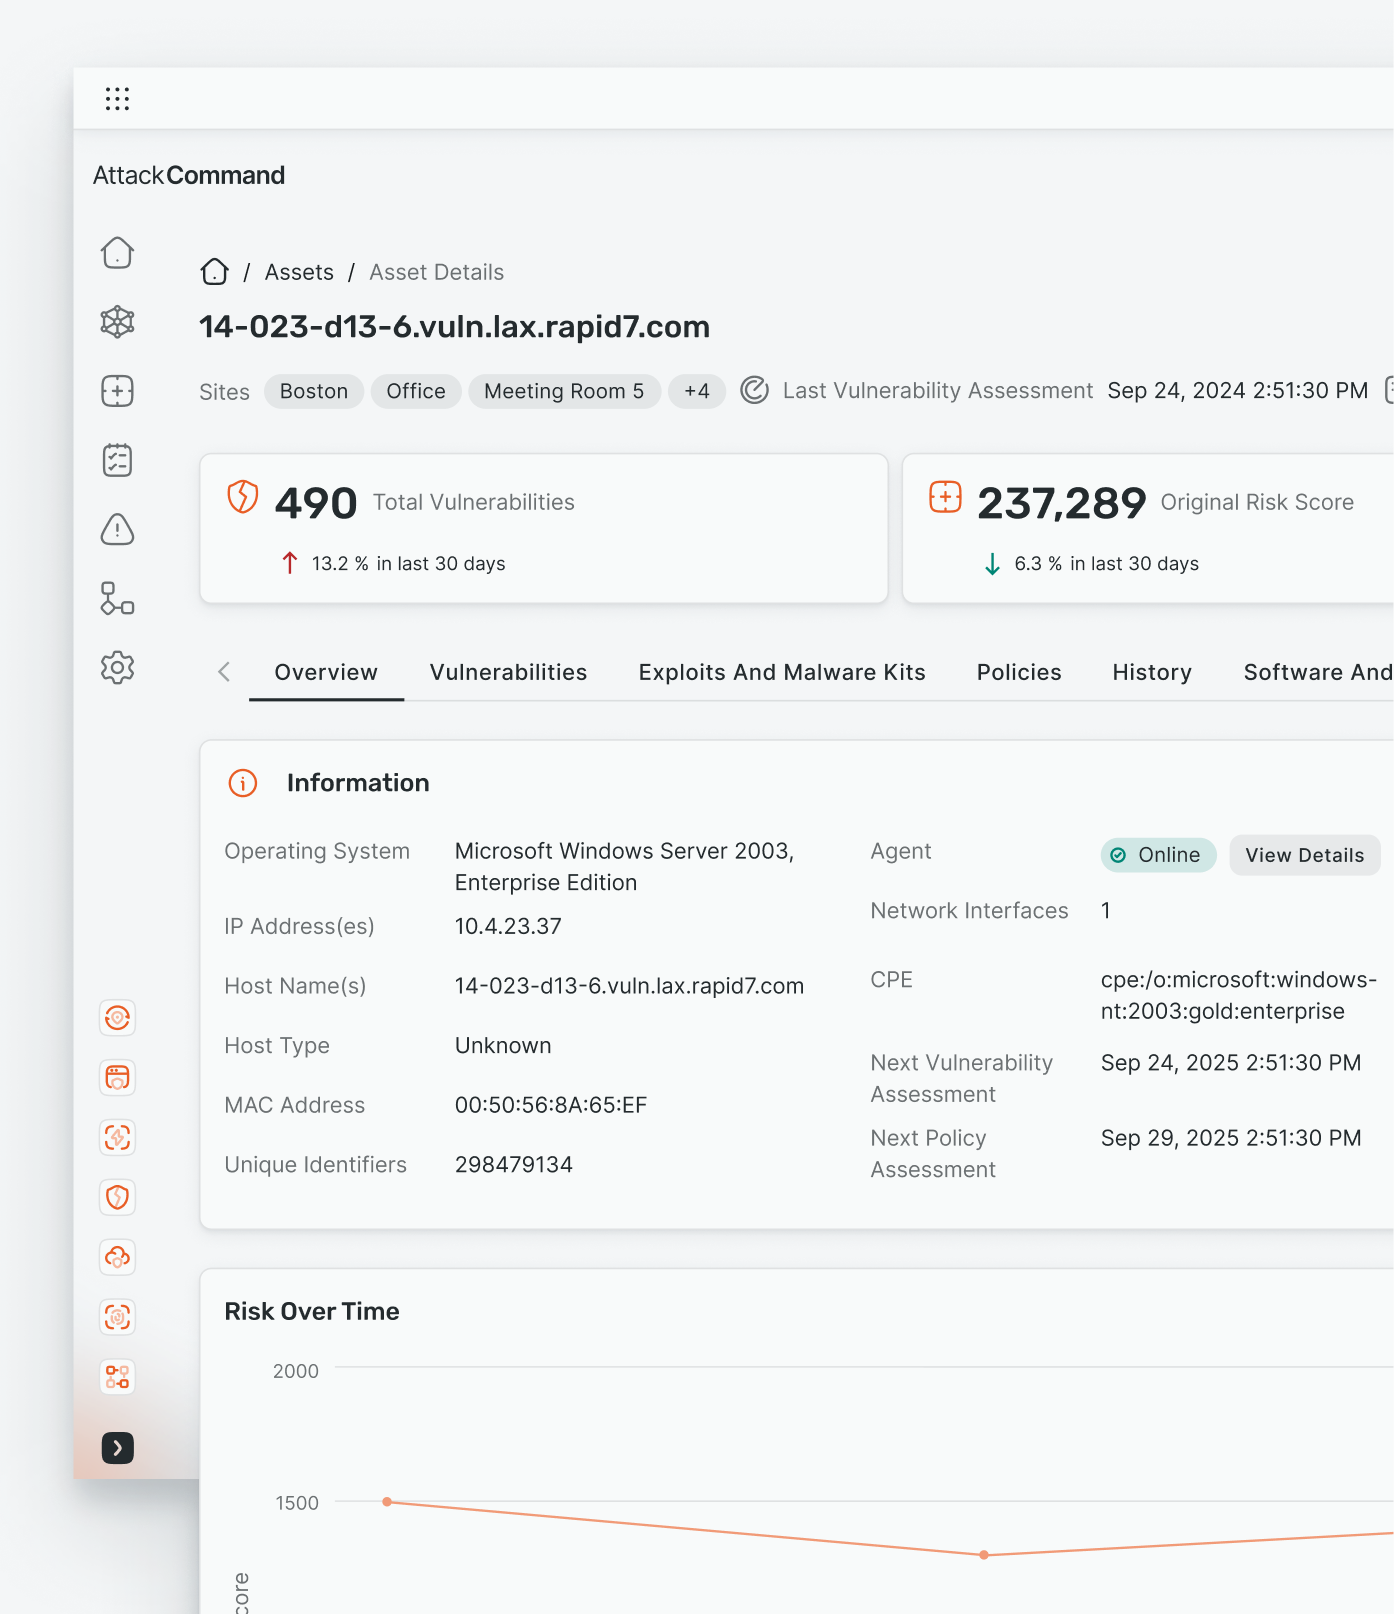This screenshot has height=1614, width=1394.
Task: Click the Online agent status badge
Action: point(1158,855)
